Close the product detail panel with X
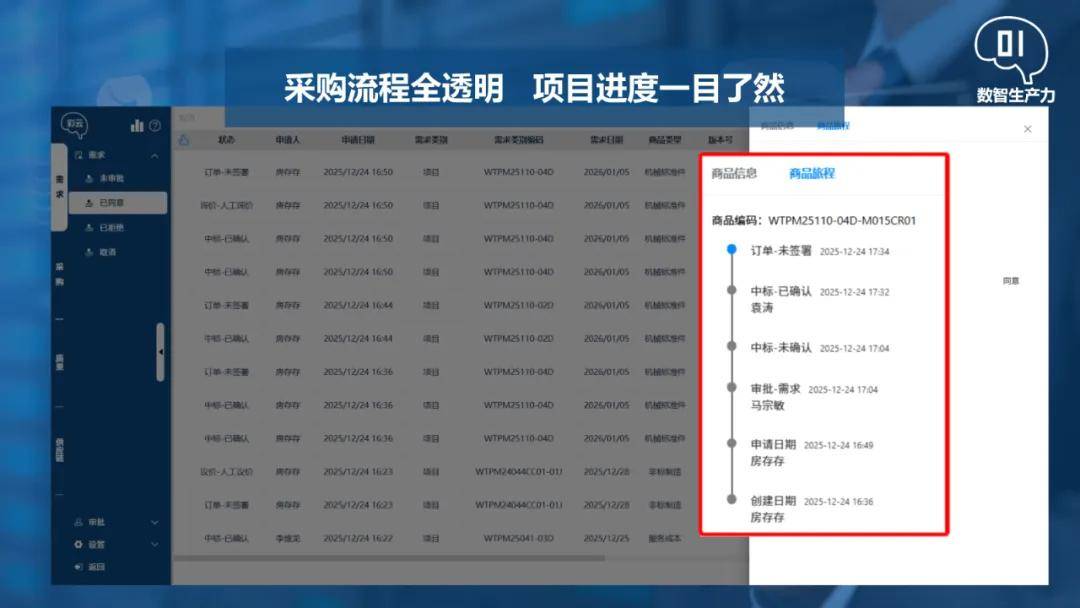Screen dimensions: 1080x608 [1027, 129]
